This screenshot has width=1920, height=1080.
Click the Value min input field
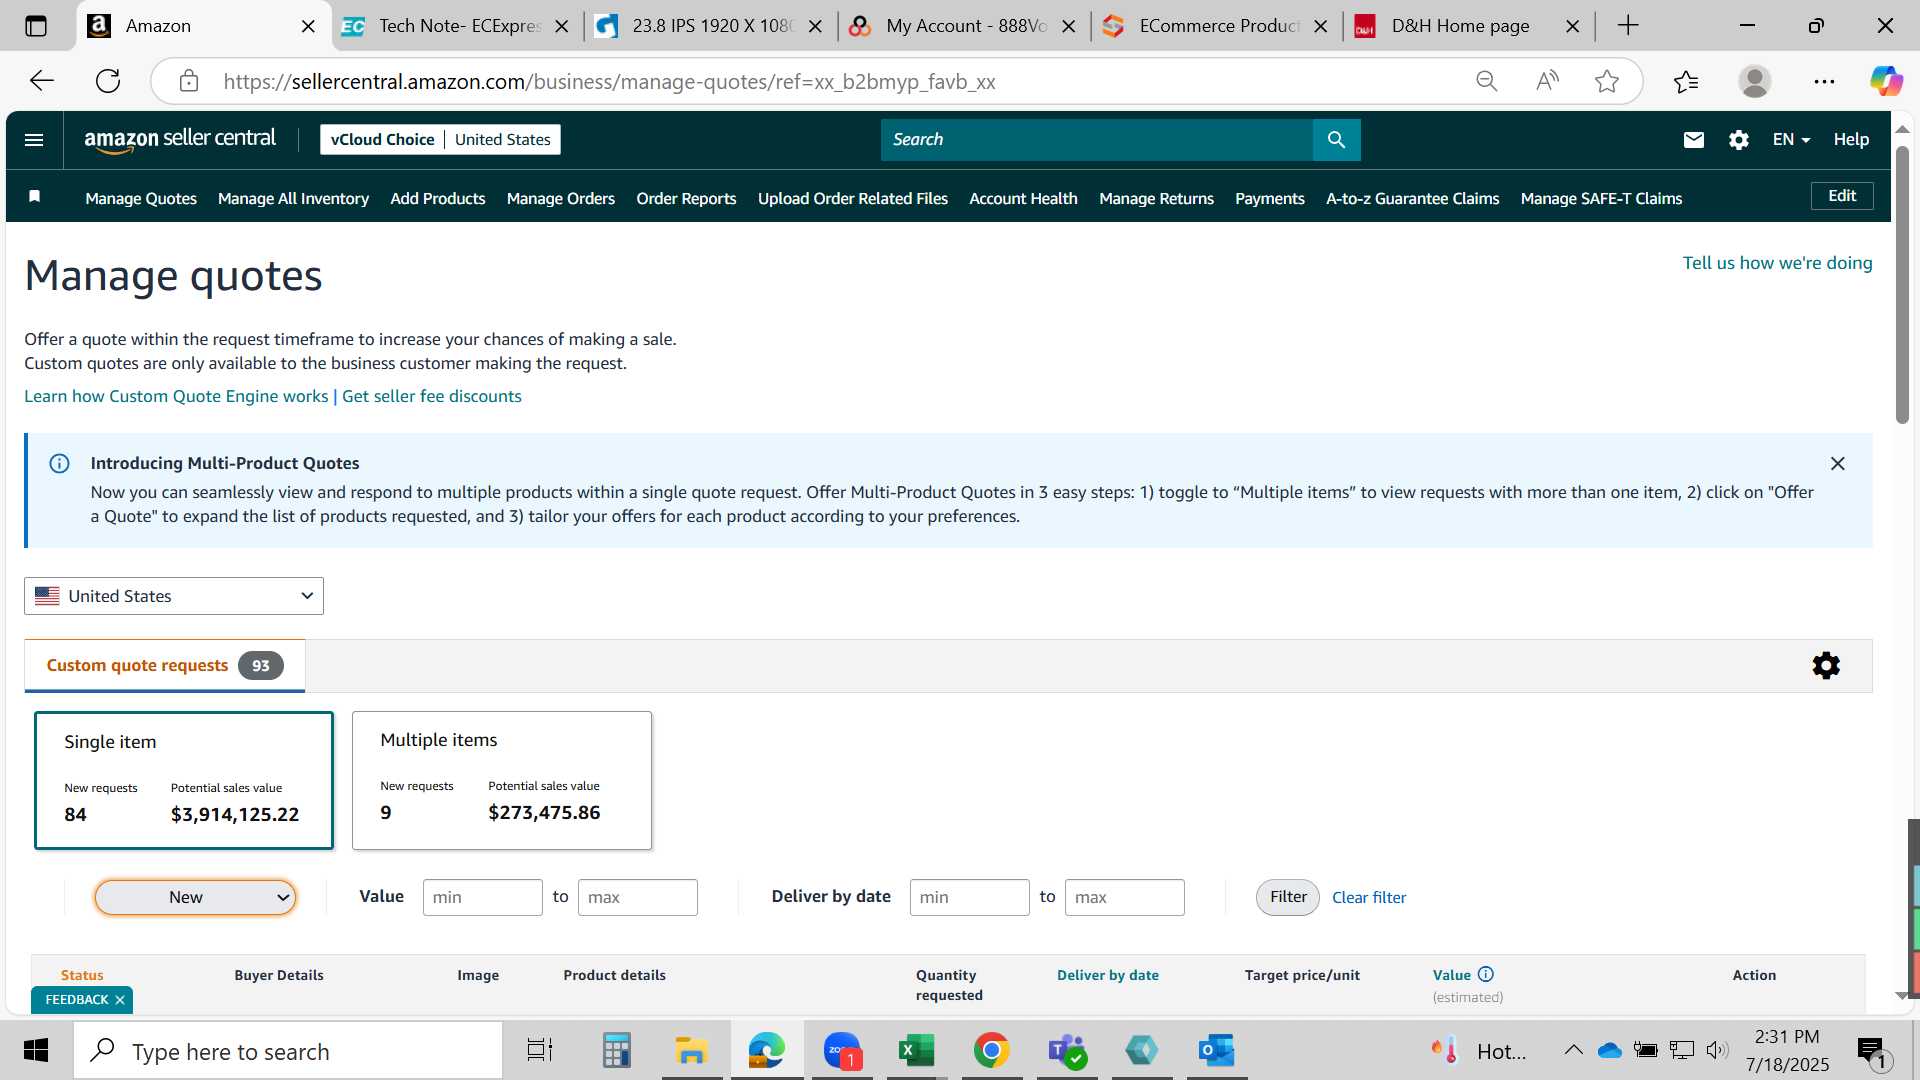(x=483, y=897)
